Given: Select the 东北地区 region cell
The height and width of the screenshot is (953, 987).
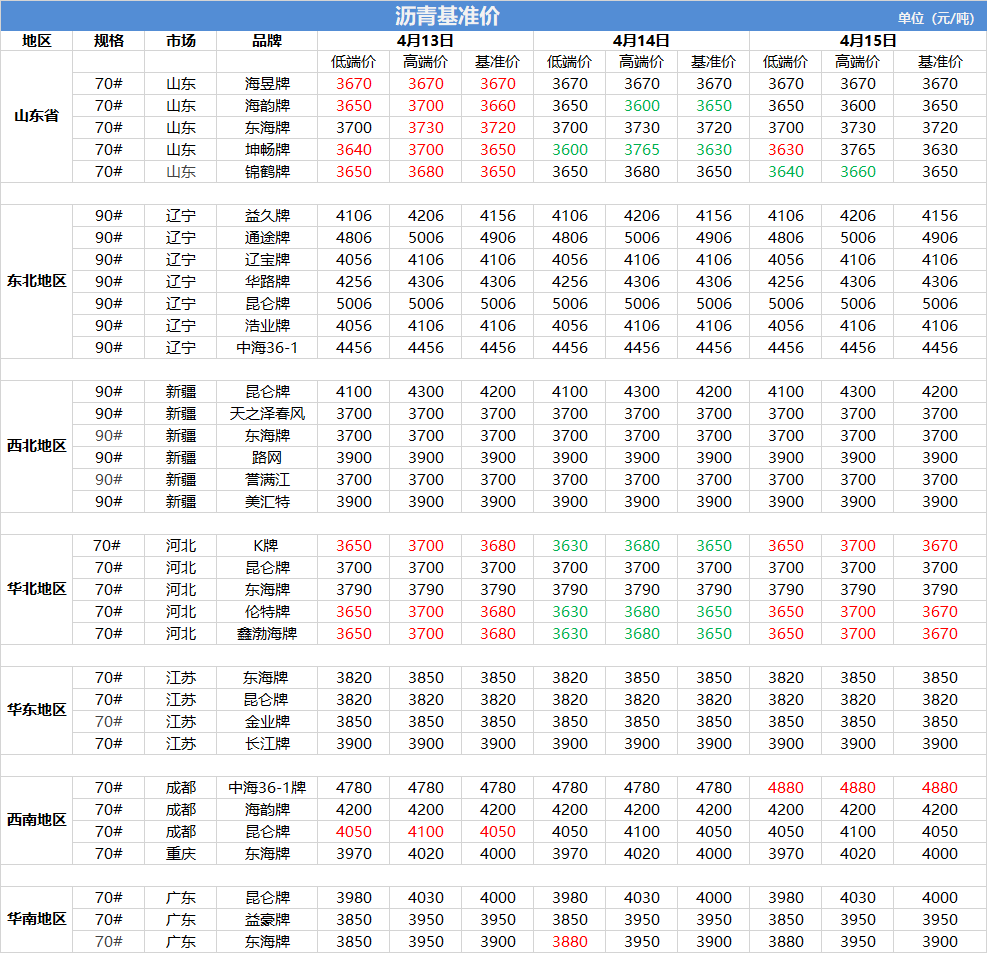Looking at the screenshot, I should point(36,281).
